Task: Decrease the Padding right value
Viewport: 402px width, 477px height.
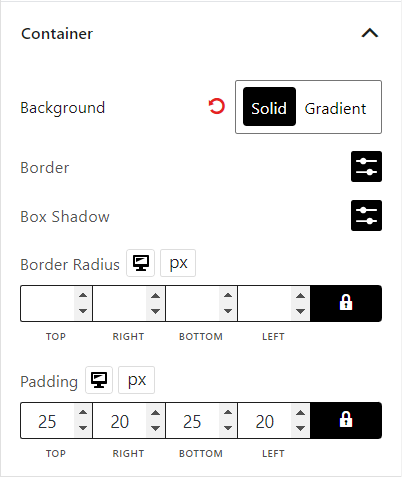Action: point(155,428)
